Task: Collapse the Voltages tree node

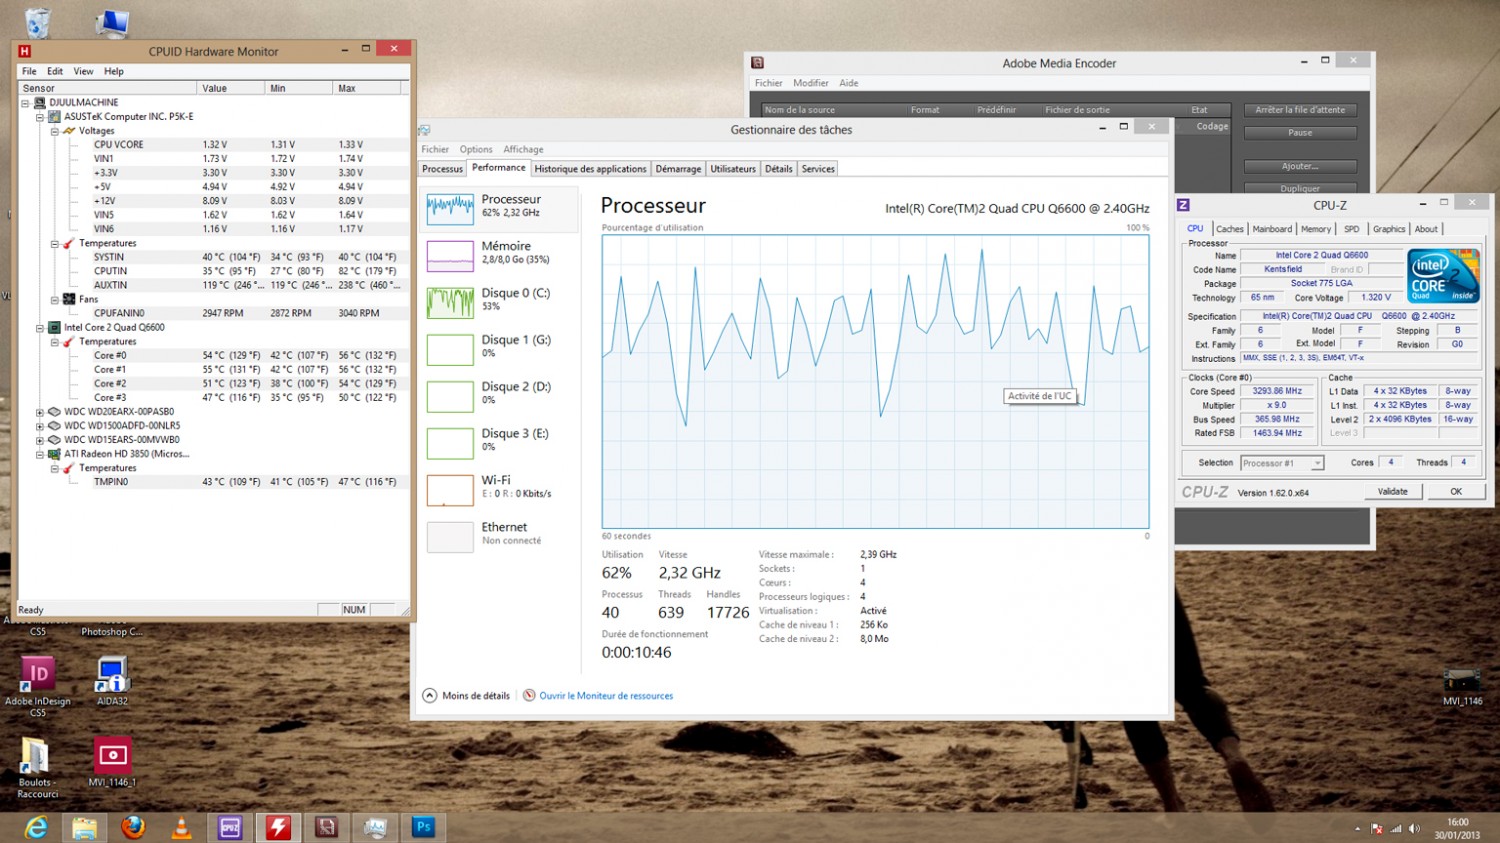Action: point(55,131)
